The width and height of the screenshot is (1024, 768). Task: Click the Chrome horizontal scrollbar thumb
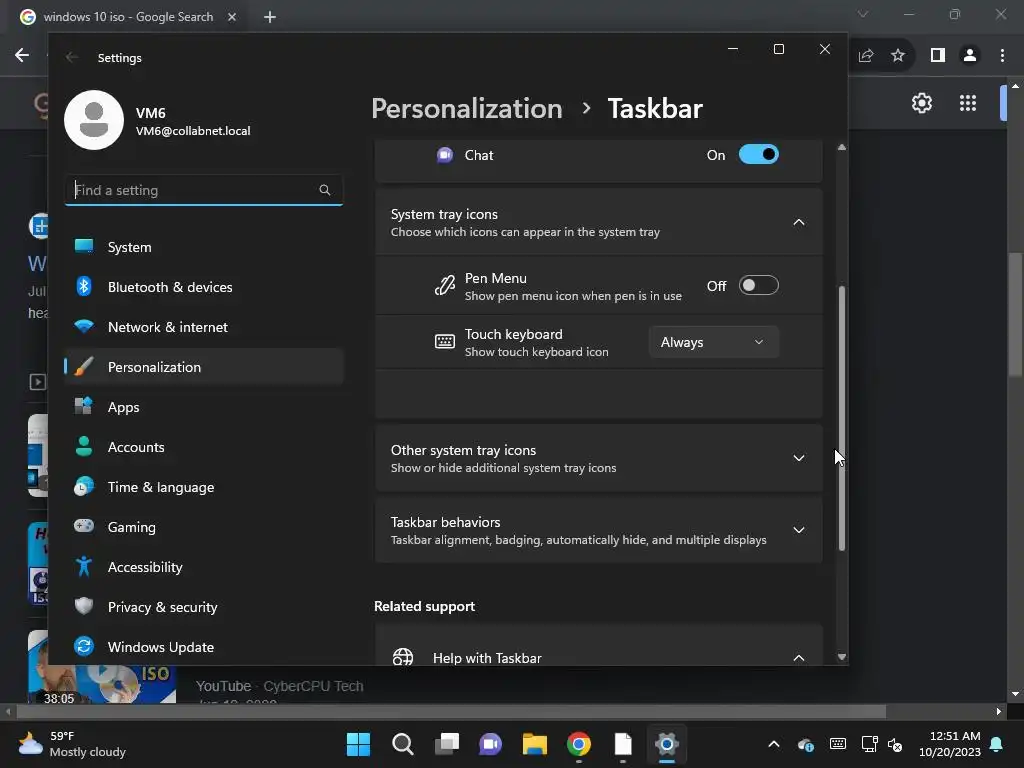[x=451, y=711]
